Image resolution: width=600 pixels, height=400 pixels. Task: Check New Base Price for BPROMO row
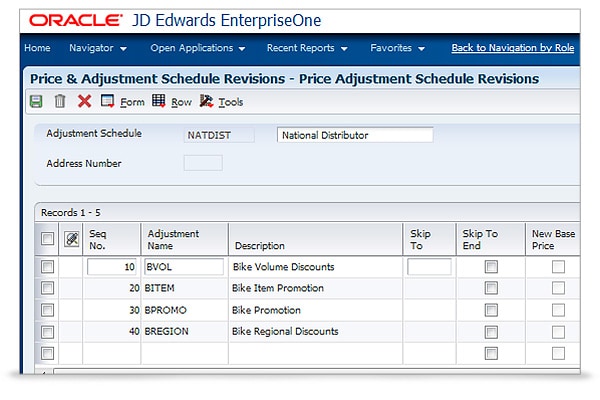558,310
